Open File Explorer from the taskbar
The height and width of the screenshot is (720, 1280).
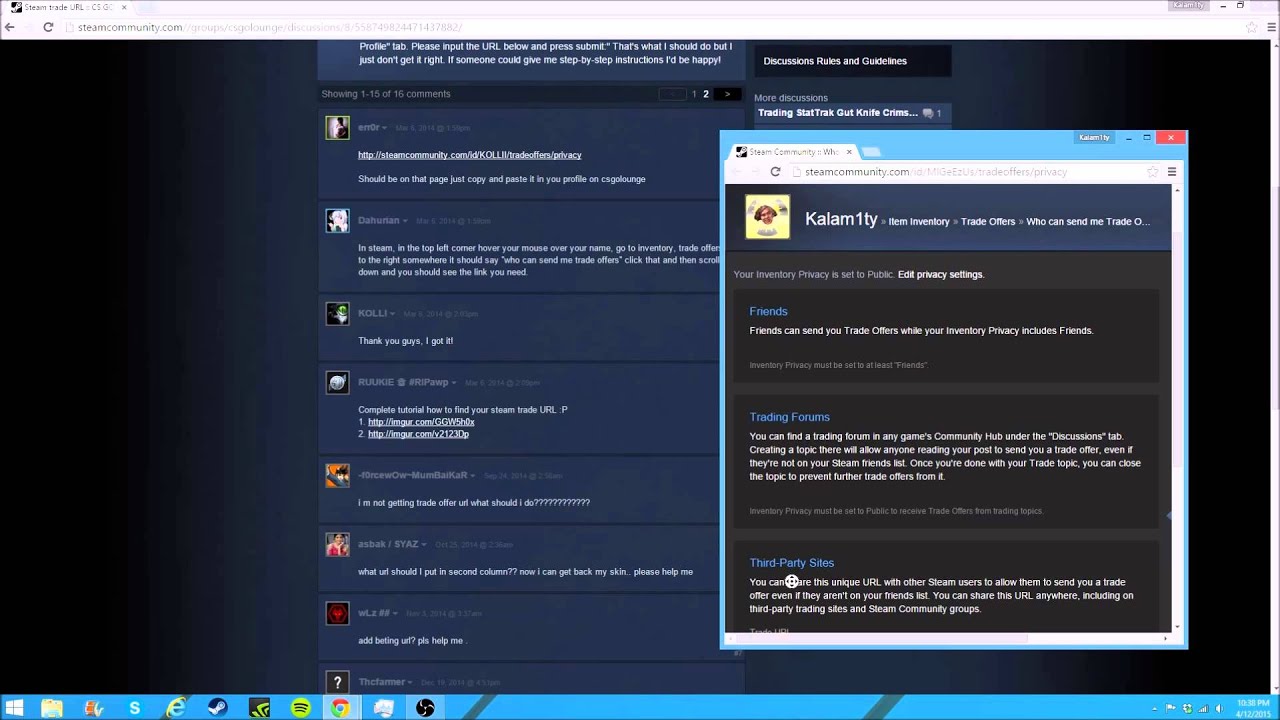point(52,708)
